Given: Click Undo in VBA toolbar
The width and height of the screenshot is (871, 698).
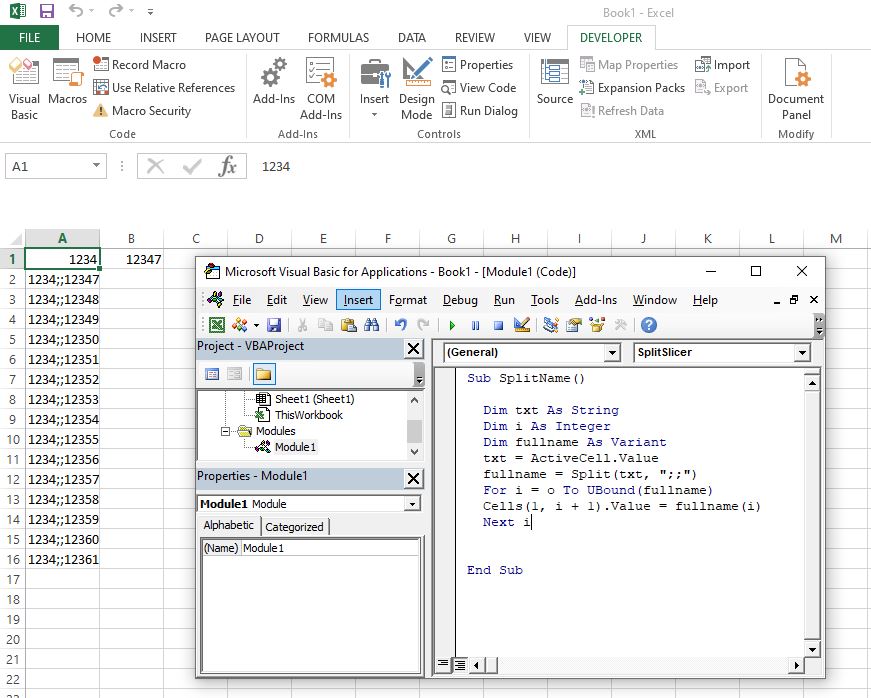Looking at the screenshot, I should [400, 325].
